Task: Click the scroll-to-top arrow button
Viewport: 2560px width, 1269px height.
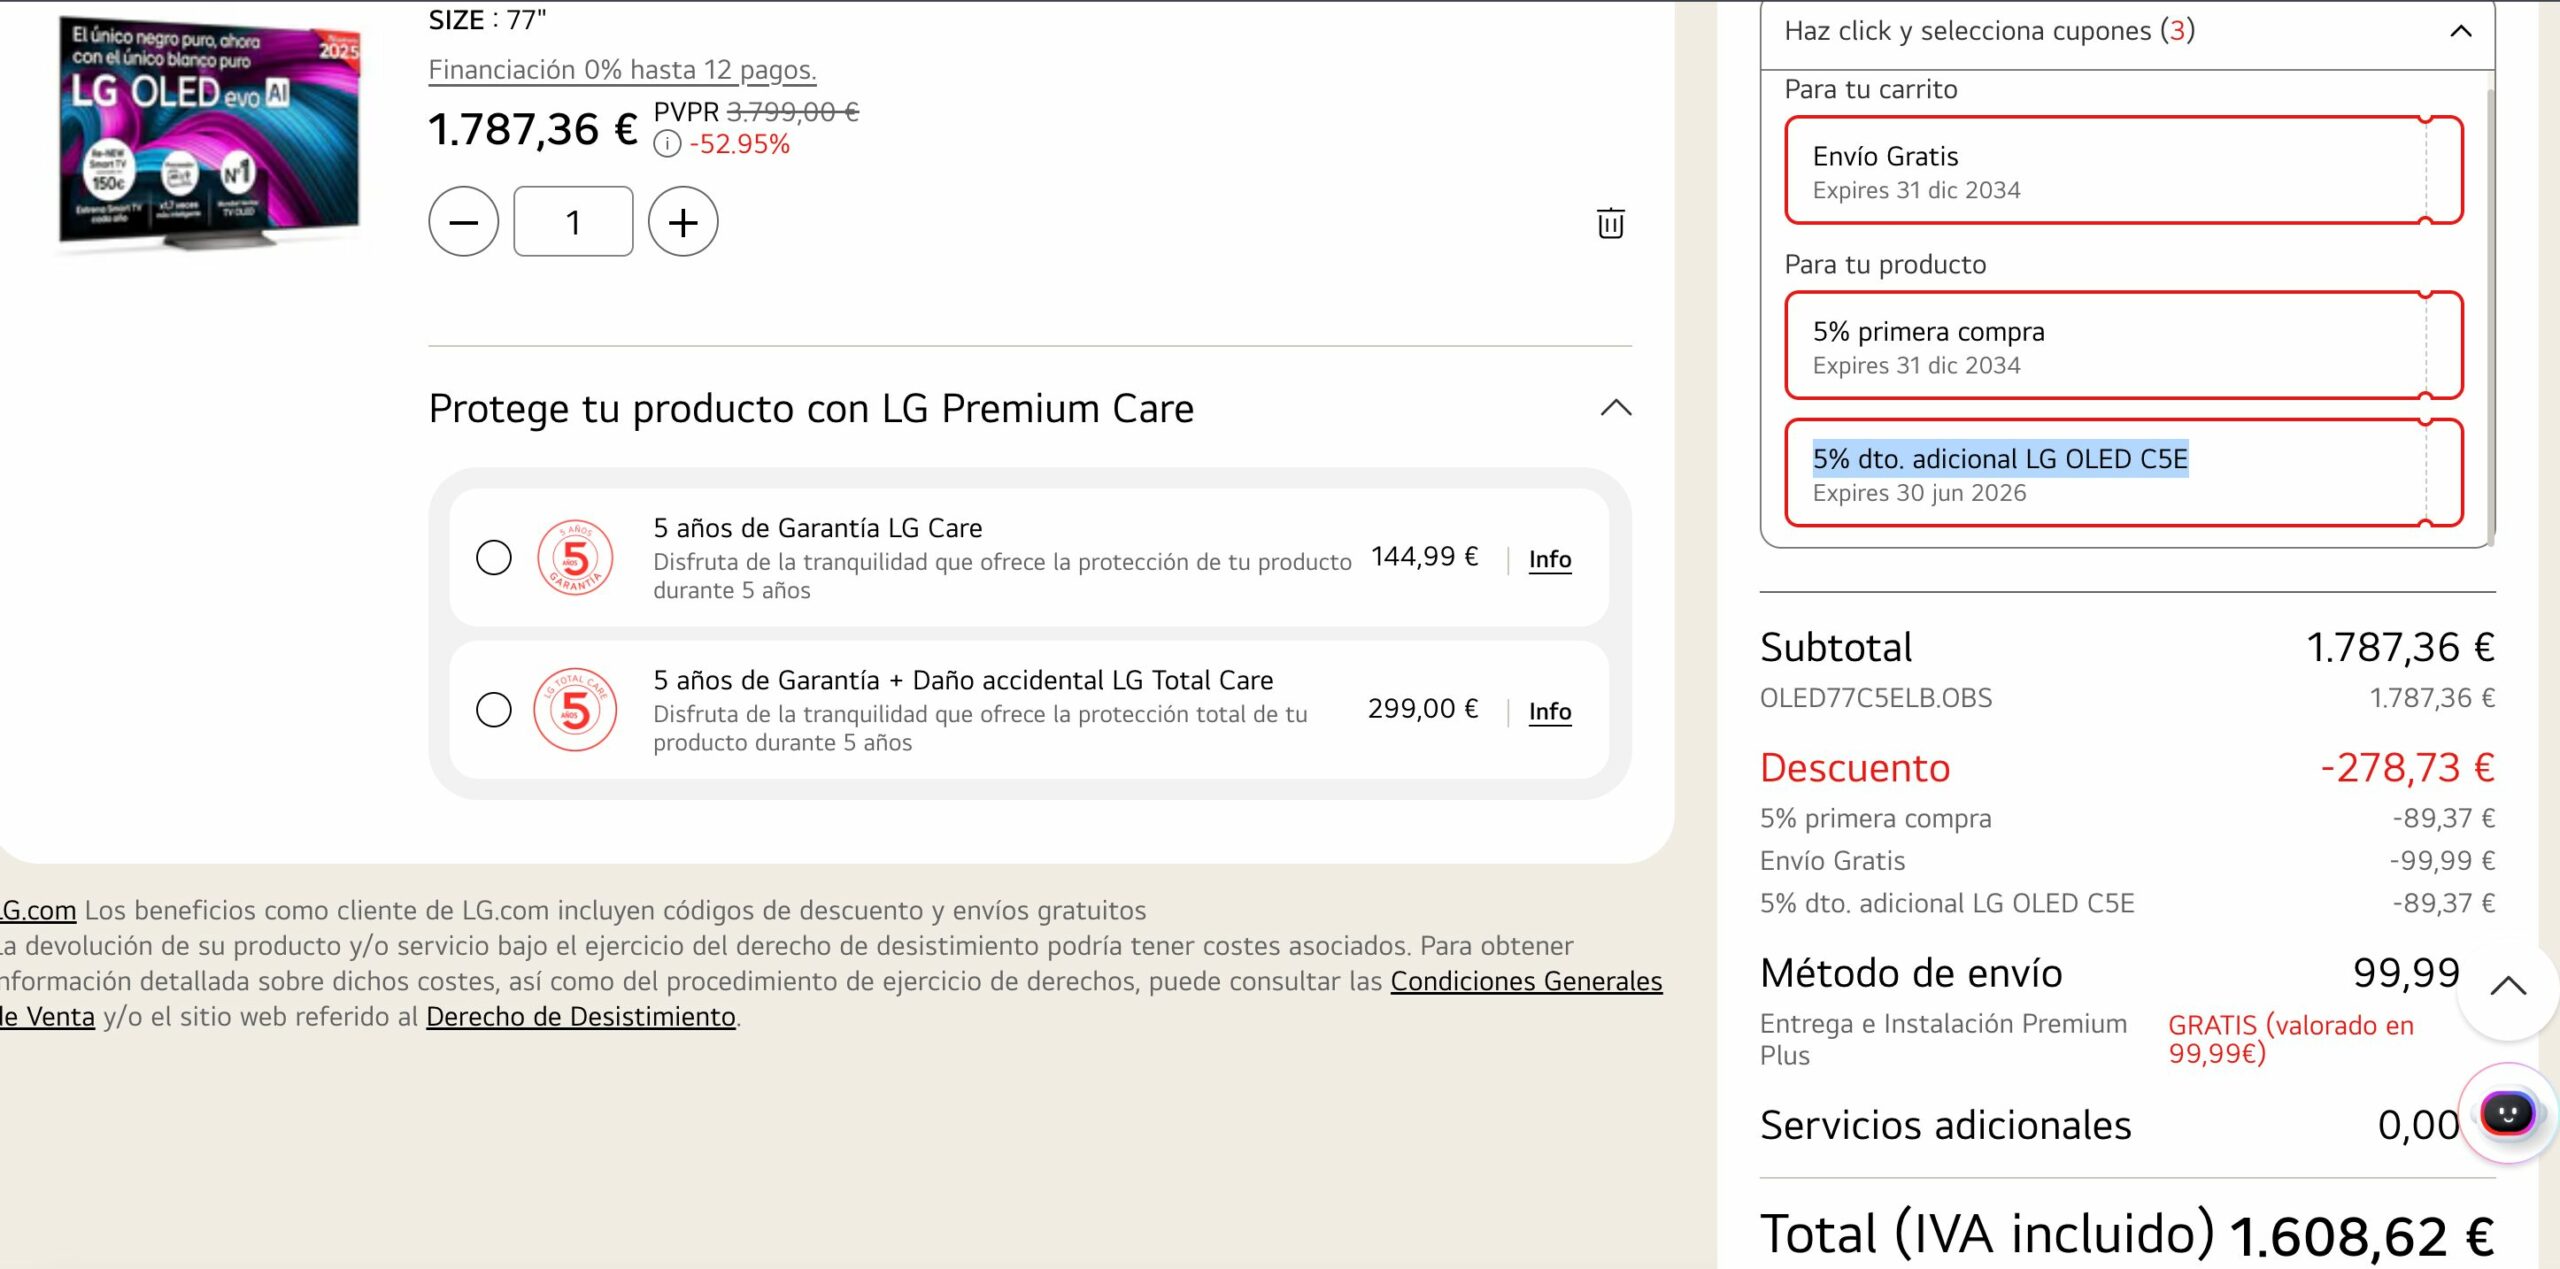Action: click(2507, 987)
